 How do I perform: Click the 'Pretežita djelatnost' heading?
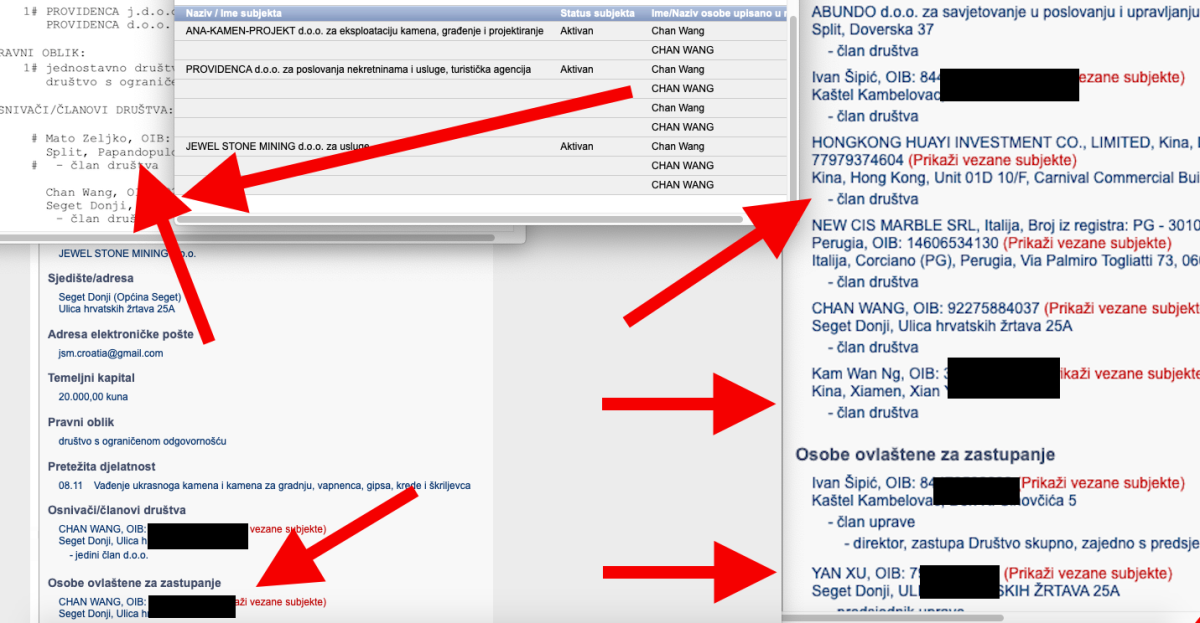coord(102,466)
